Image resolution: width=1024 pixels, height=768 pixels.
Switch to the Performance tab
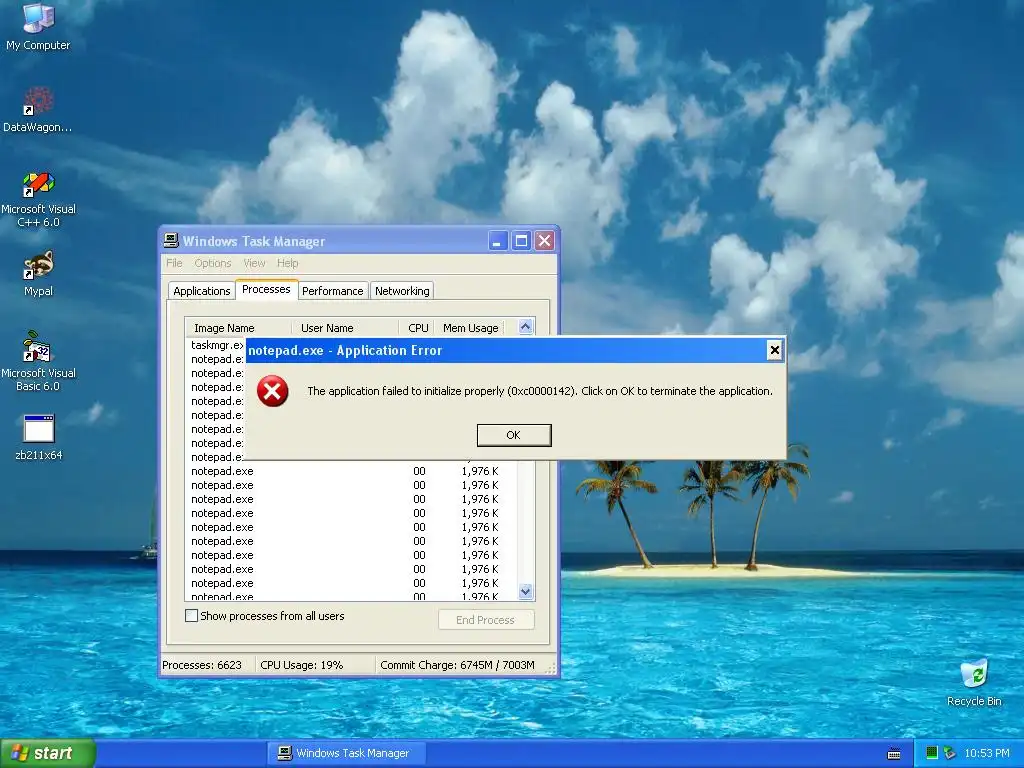[x=332, y=291]
